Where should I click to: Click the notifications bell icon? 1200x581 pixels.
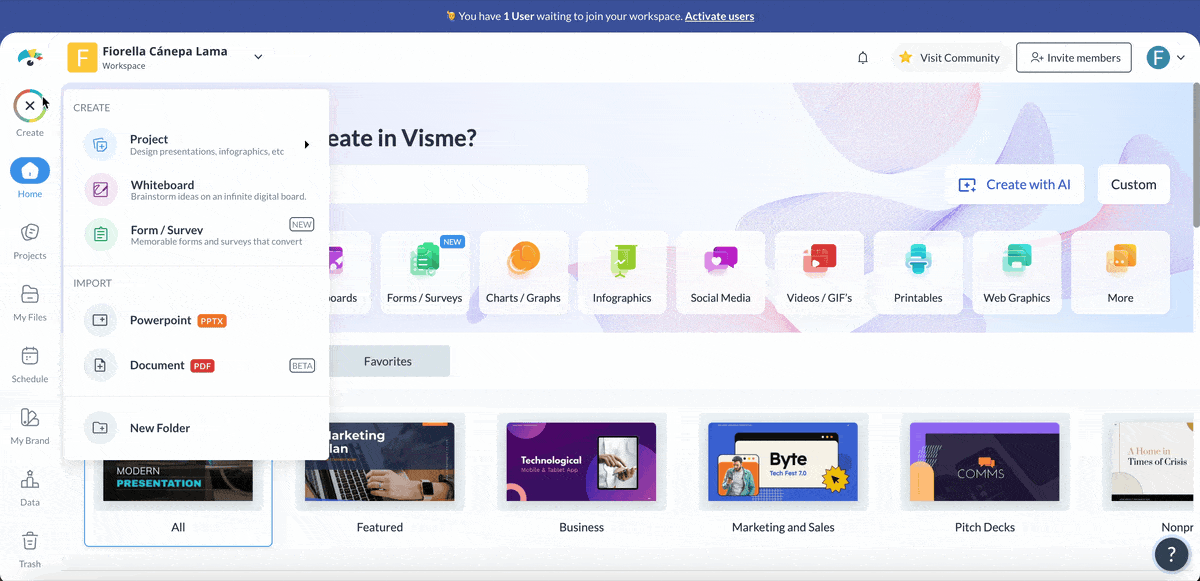(x=863, y=58)
